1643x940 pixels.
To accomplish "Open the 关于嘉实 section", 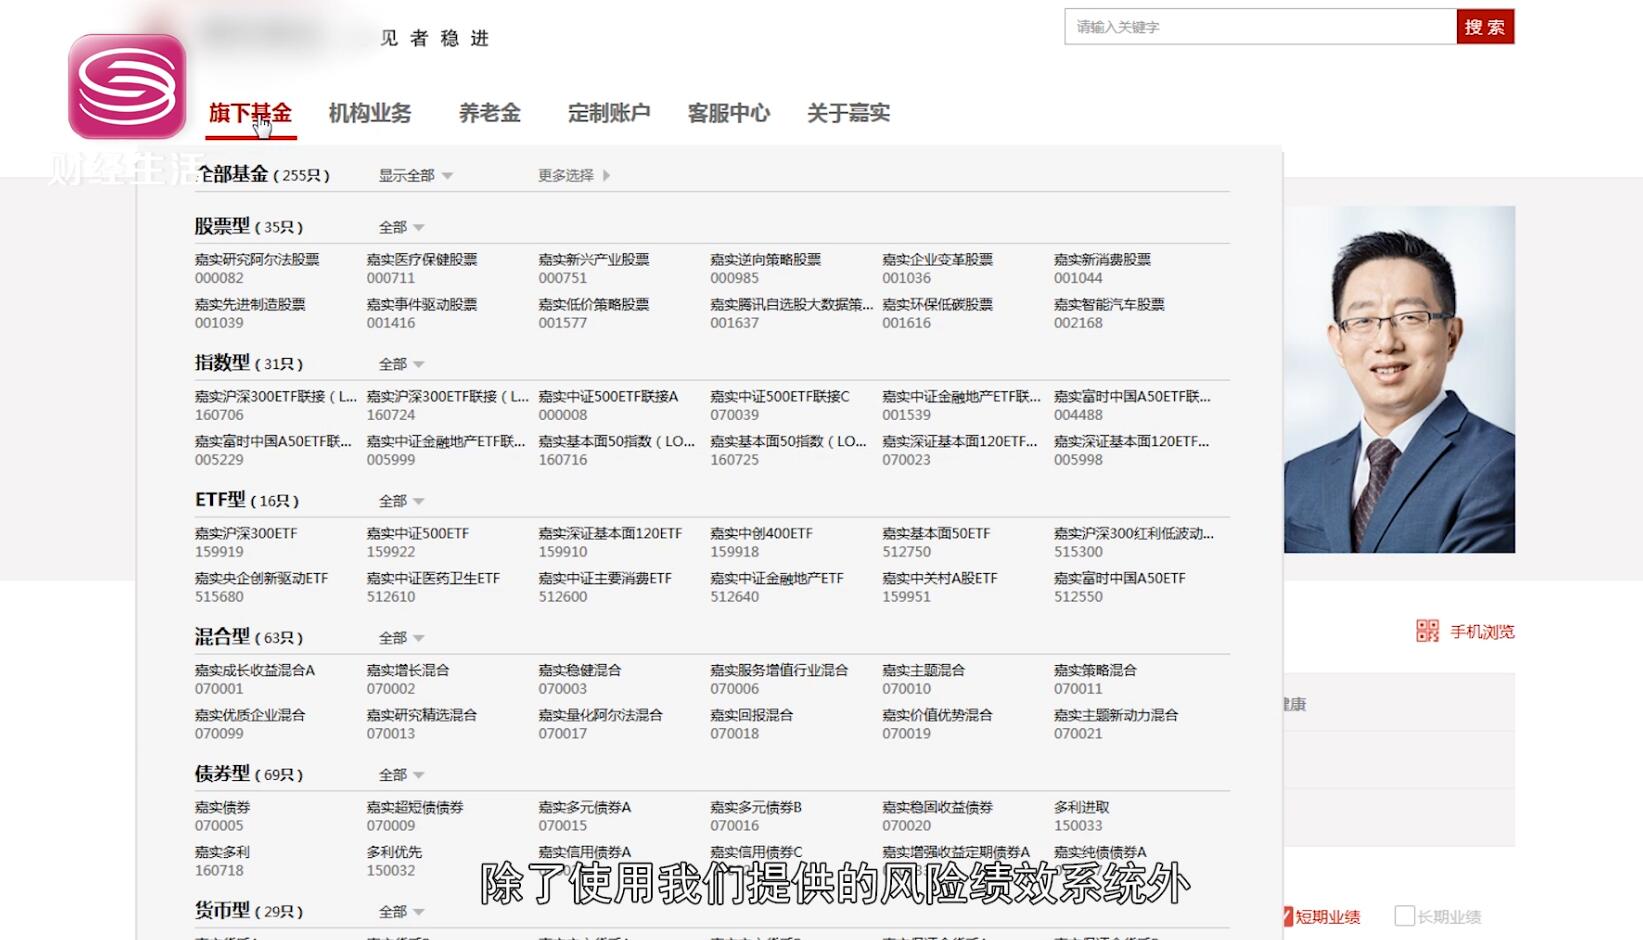I will click(849, 113).
